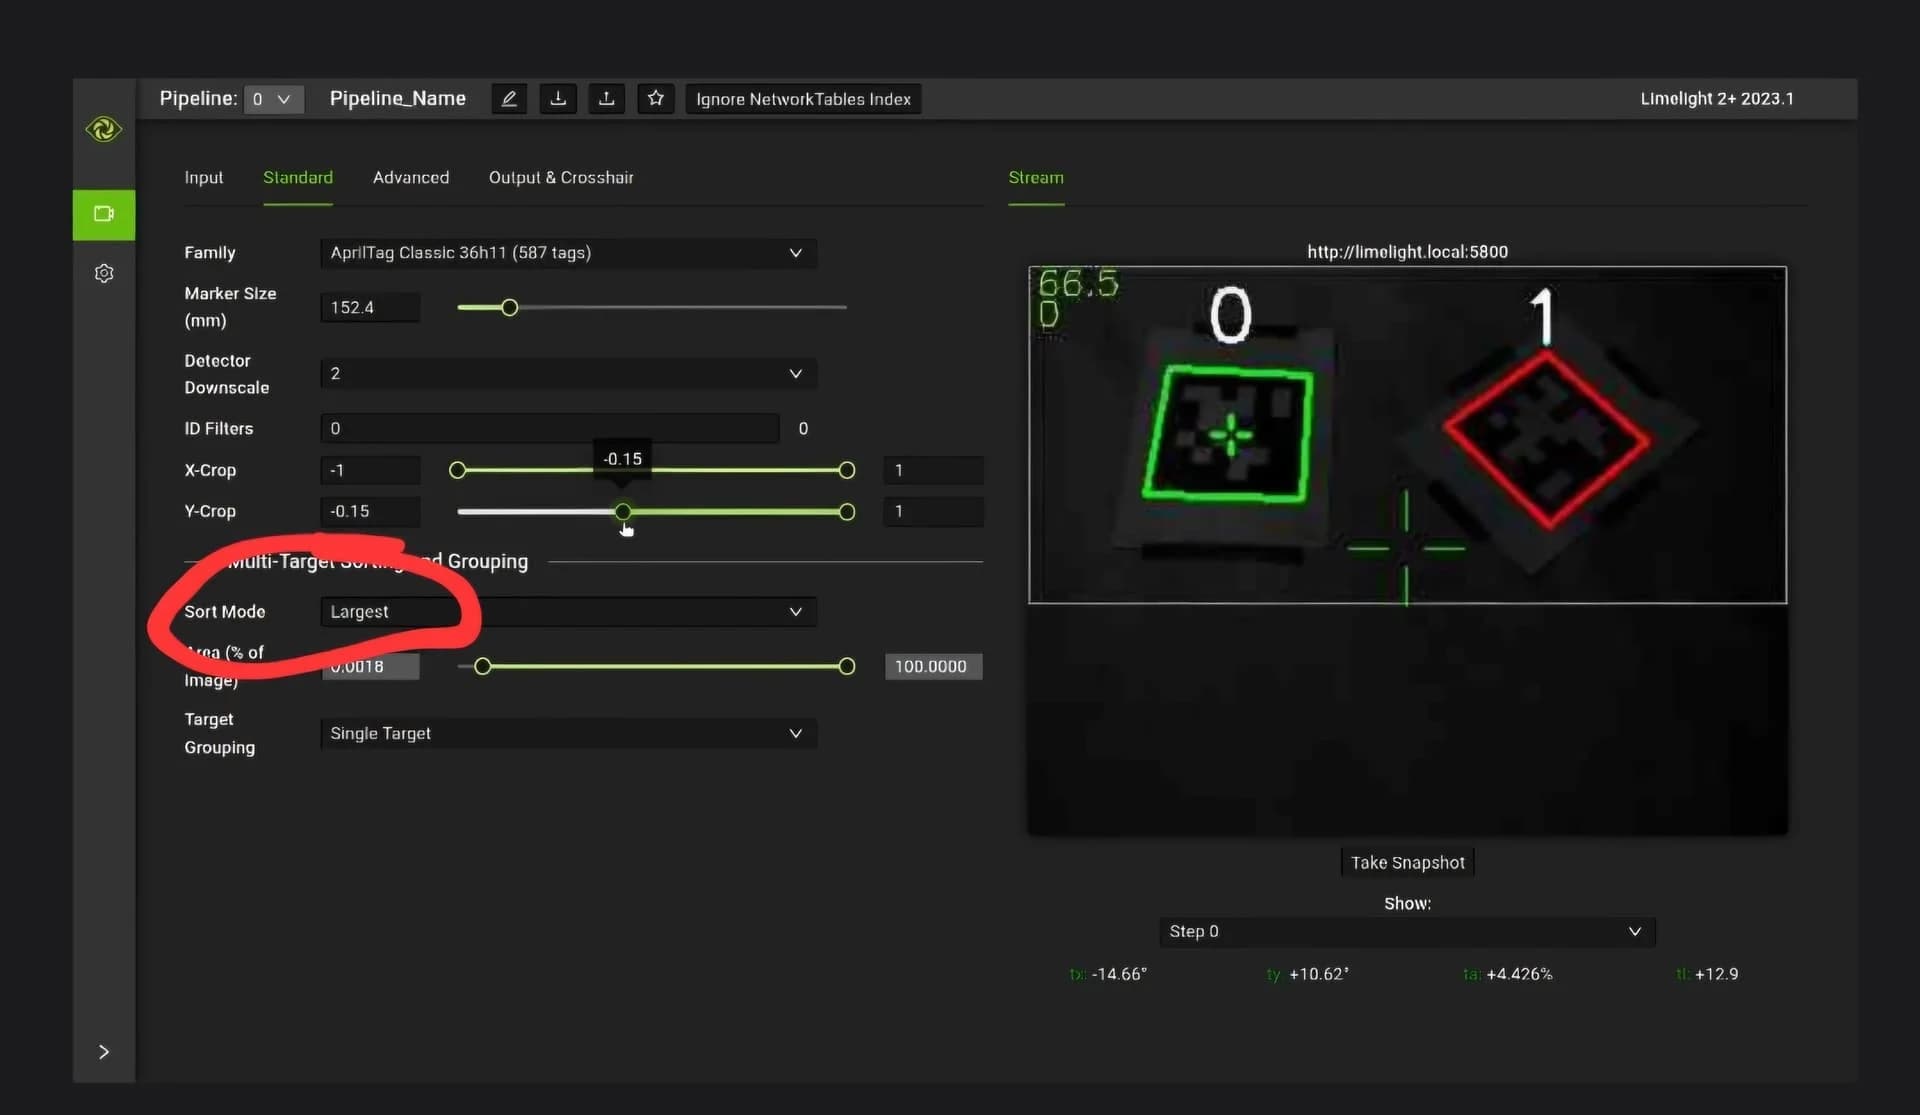Open the Sort Mode dropdown
Image resolution: width=1920 pixels, height=1115 pixels.
[568, 612]
